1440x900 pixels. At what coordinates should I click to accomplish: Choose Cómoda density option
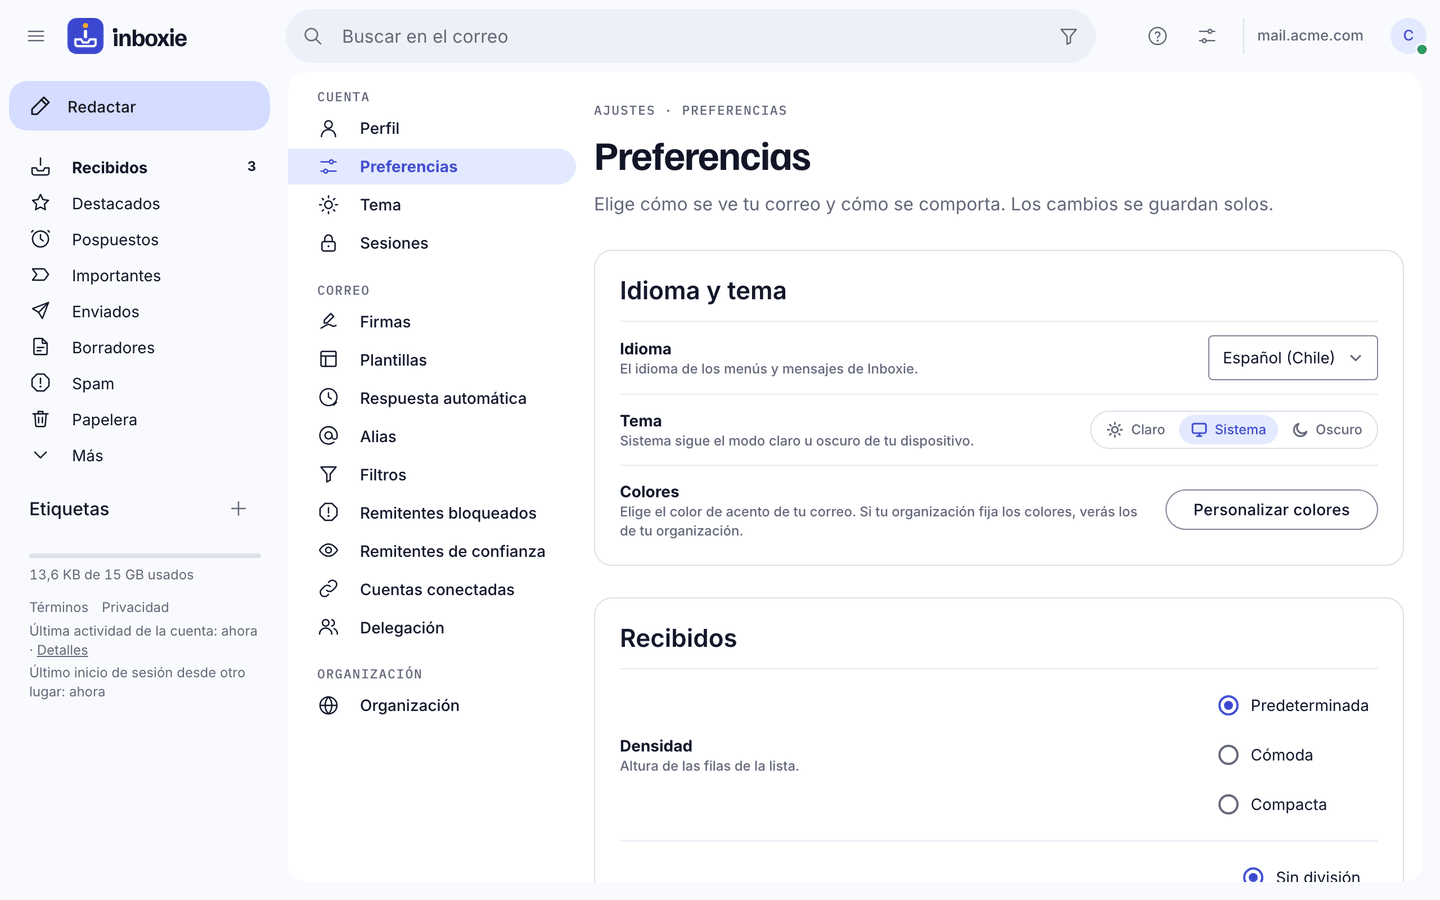point(1229,755)
